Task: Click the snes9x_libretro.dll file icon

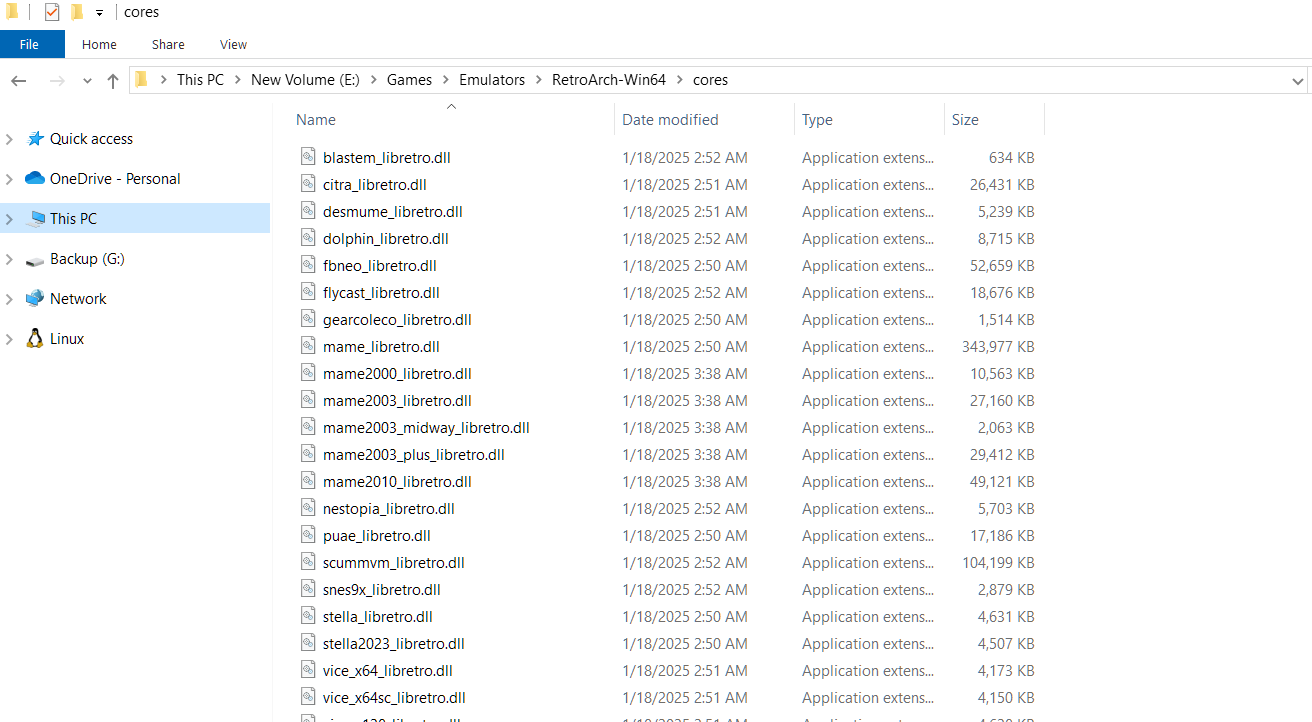Action: pos(307,589)
